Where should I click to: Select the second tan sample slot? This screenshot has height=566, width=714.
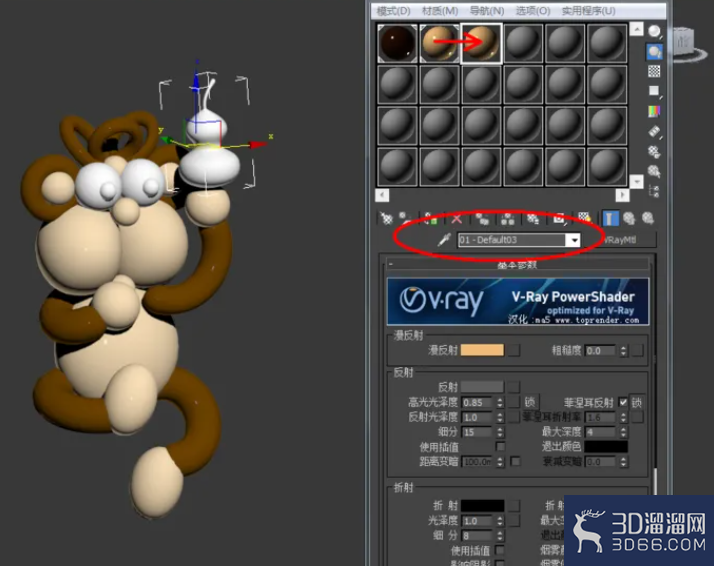coord(439,43)
